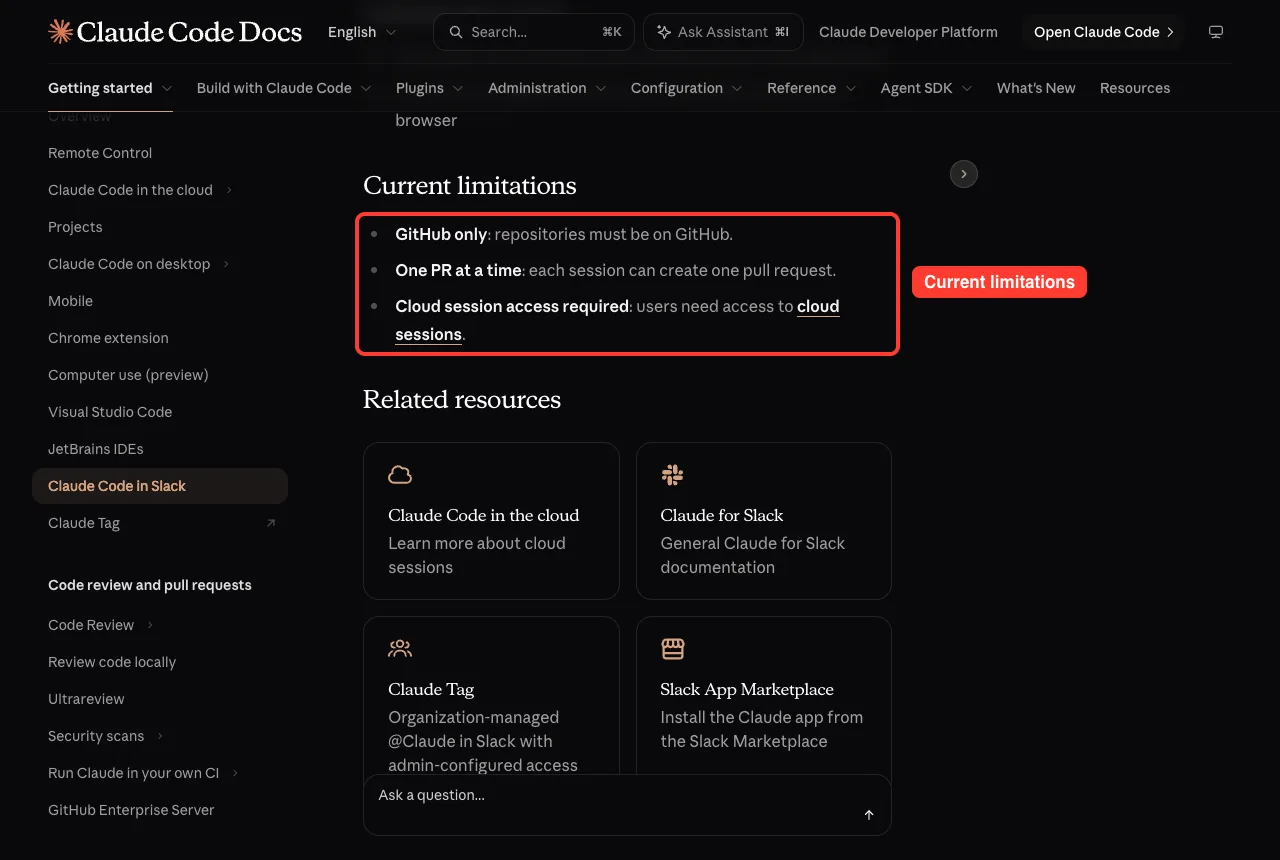Click the cloud icon on the Claude Code in the cloud card
The width and height of the screenshot is (1280, 860).
pyautogui.click(x=400, y=475)
